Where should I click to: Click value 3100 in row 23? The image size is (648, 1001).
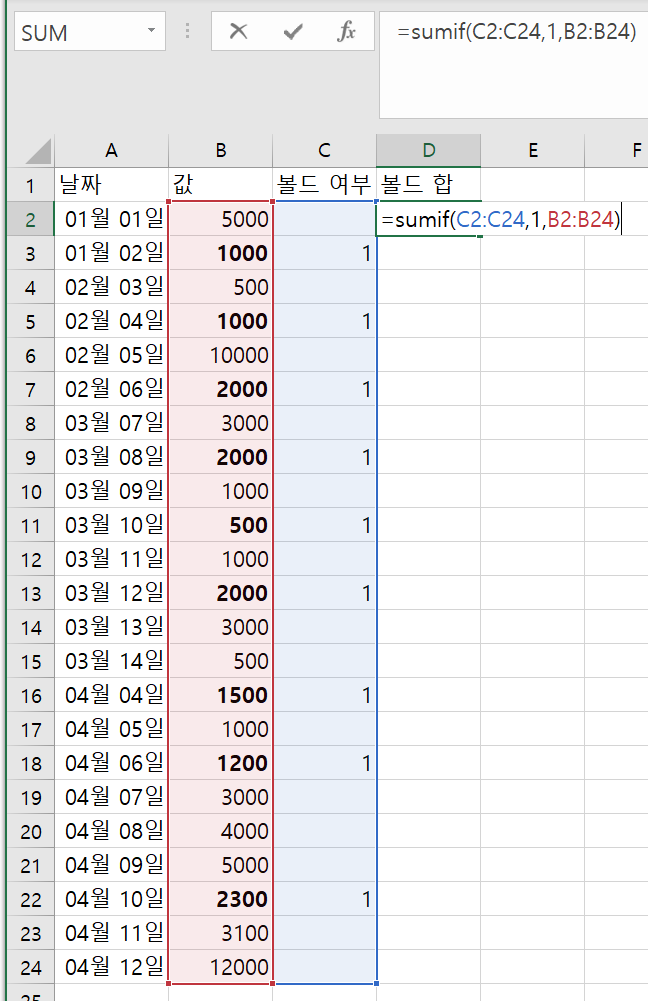point(220,933)
